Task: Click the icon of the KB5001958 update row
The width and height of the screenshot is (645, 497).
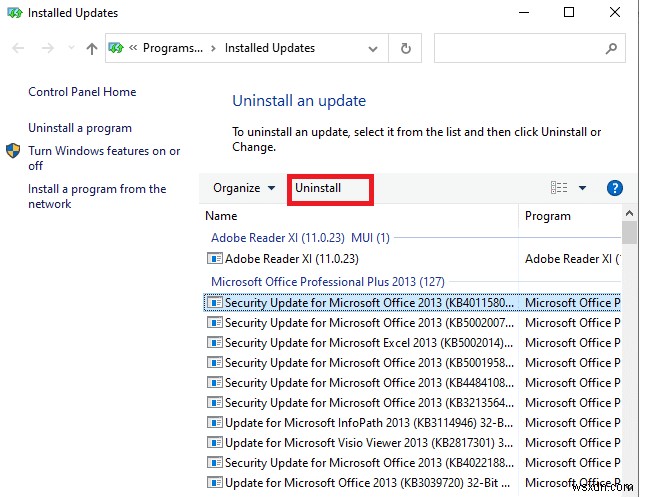Action: click(x=215, y=362)
